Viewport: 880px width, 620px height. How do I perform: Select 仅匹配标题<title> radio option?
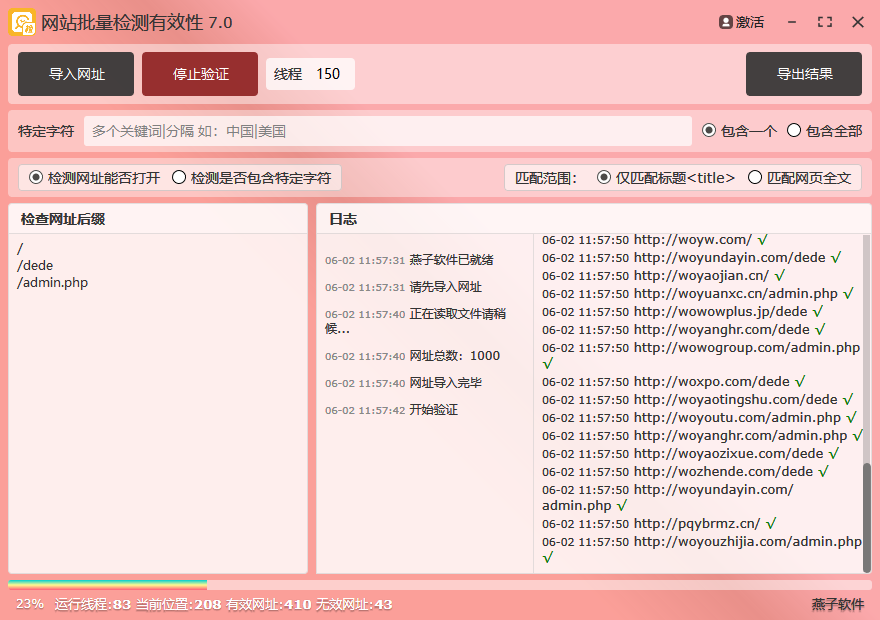[x=666, y=178]
